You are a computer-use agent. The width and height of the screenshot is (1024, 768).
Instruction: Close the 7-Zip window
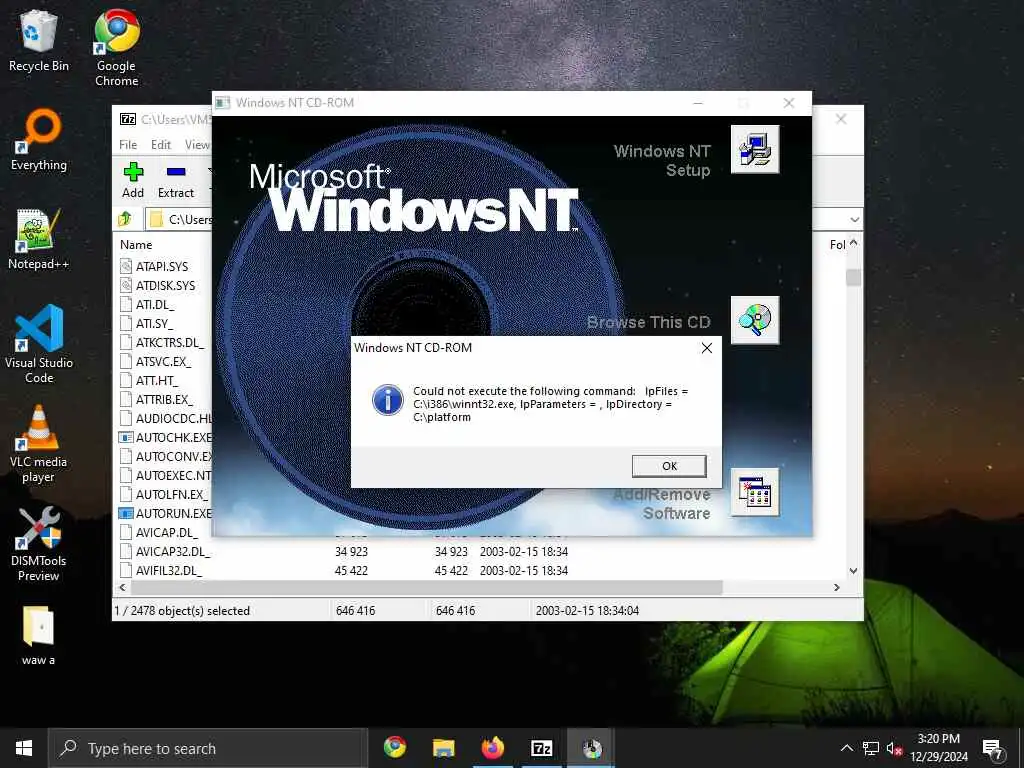[x=841, y=119]
